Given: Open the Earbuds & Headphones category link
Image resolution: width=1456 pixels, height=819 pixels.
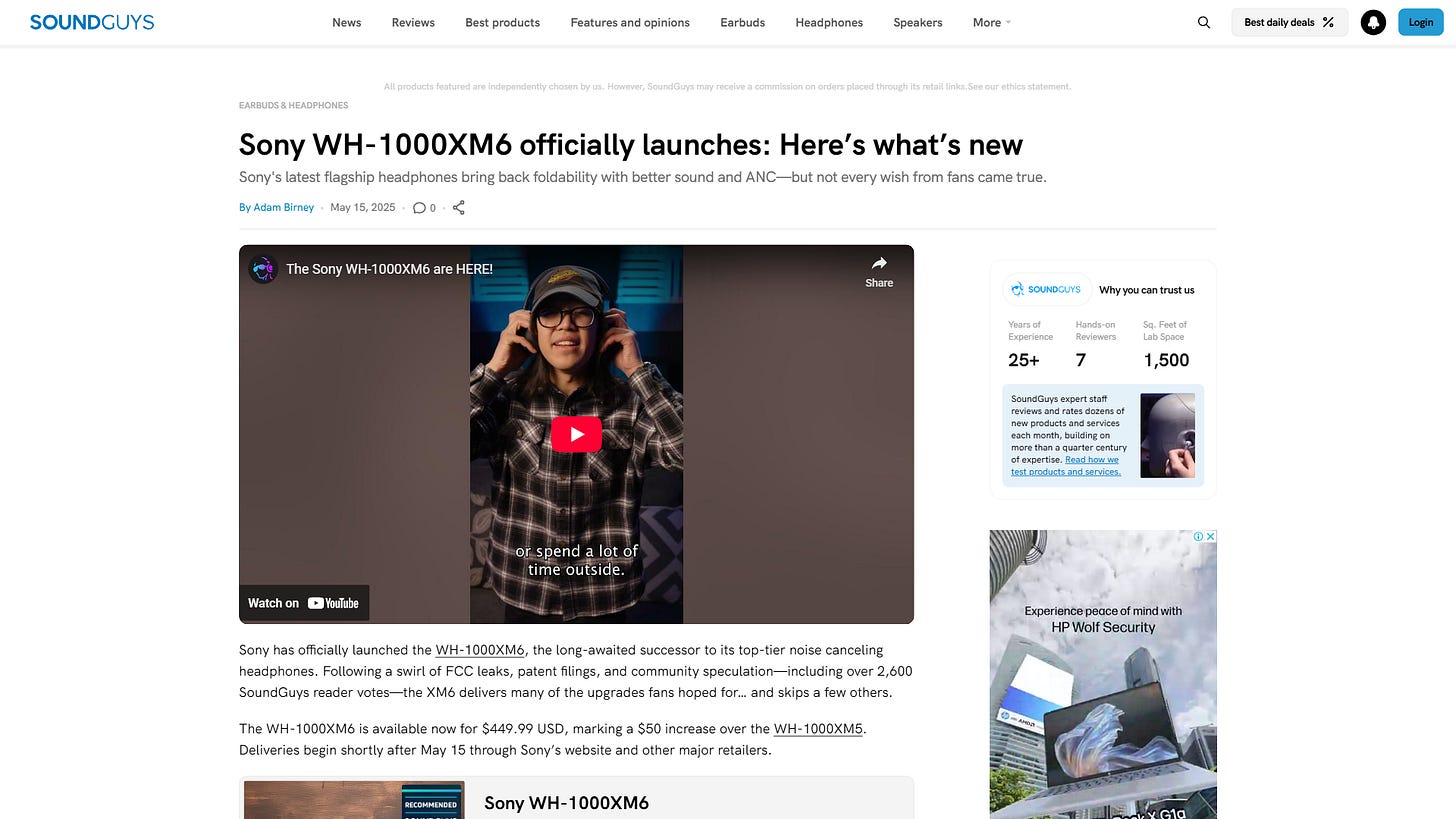Looking at the screenshot, I should pyautogui.click(x=293, y=105).
